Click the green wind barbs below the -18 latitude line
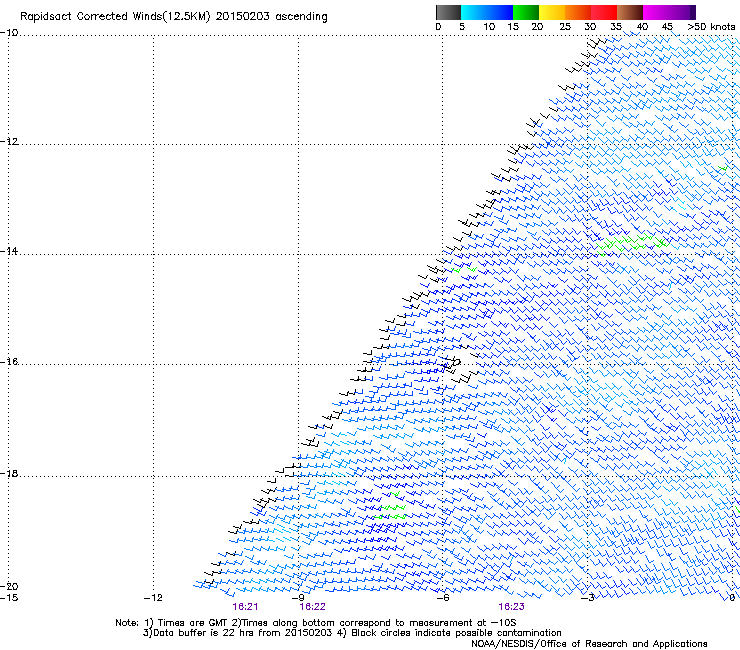Screen dimensions: 740x650 point(391,507)
